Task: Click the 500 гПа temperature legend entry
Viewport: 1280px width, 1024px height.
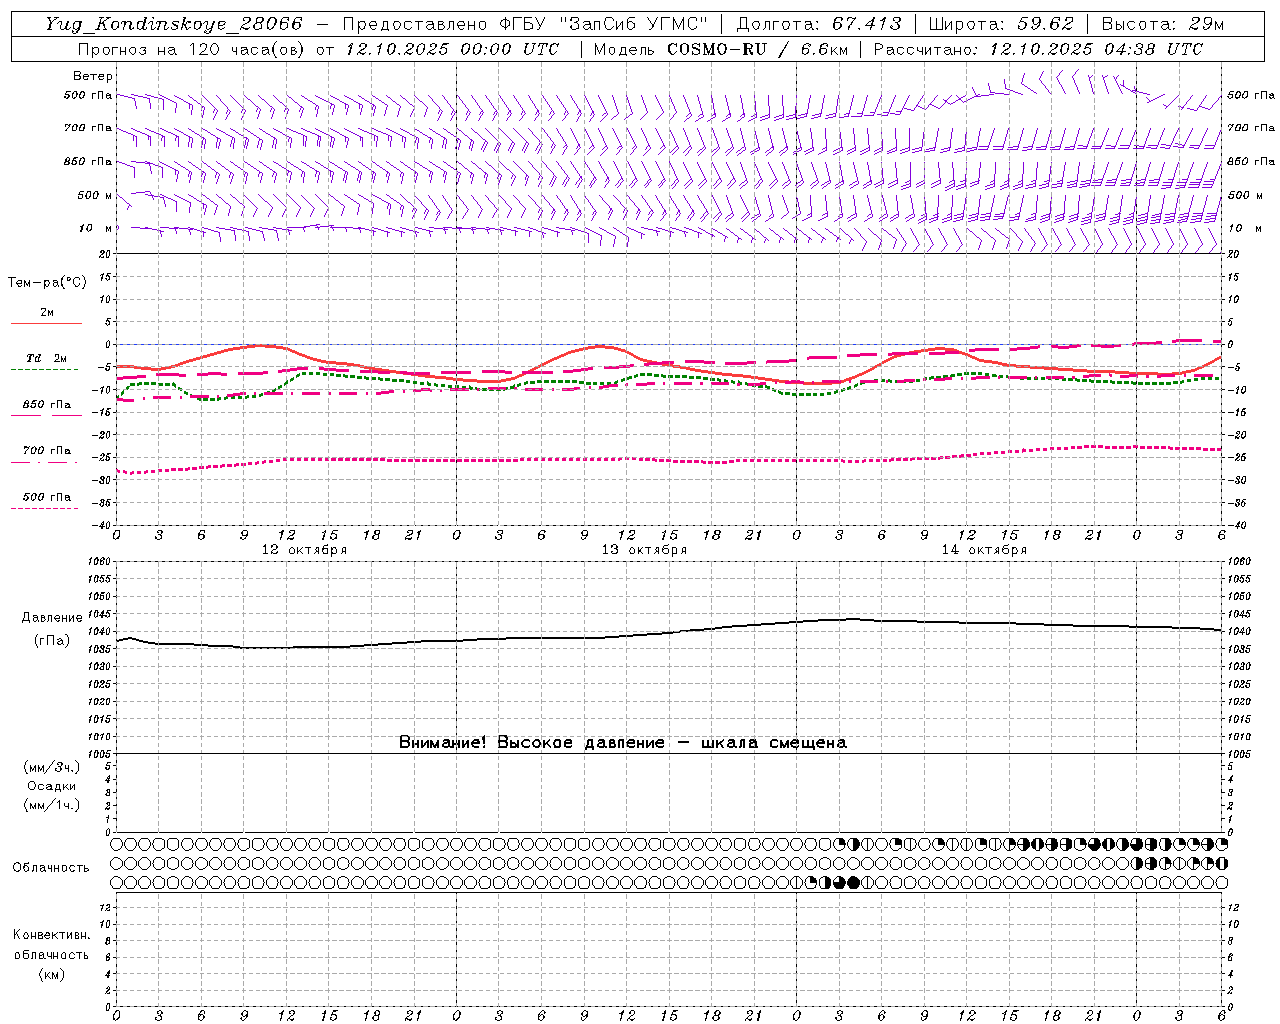Action: tap(47, 497)
